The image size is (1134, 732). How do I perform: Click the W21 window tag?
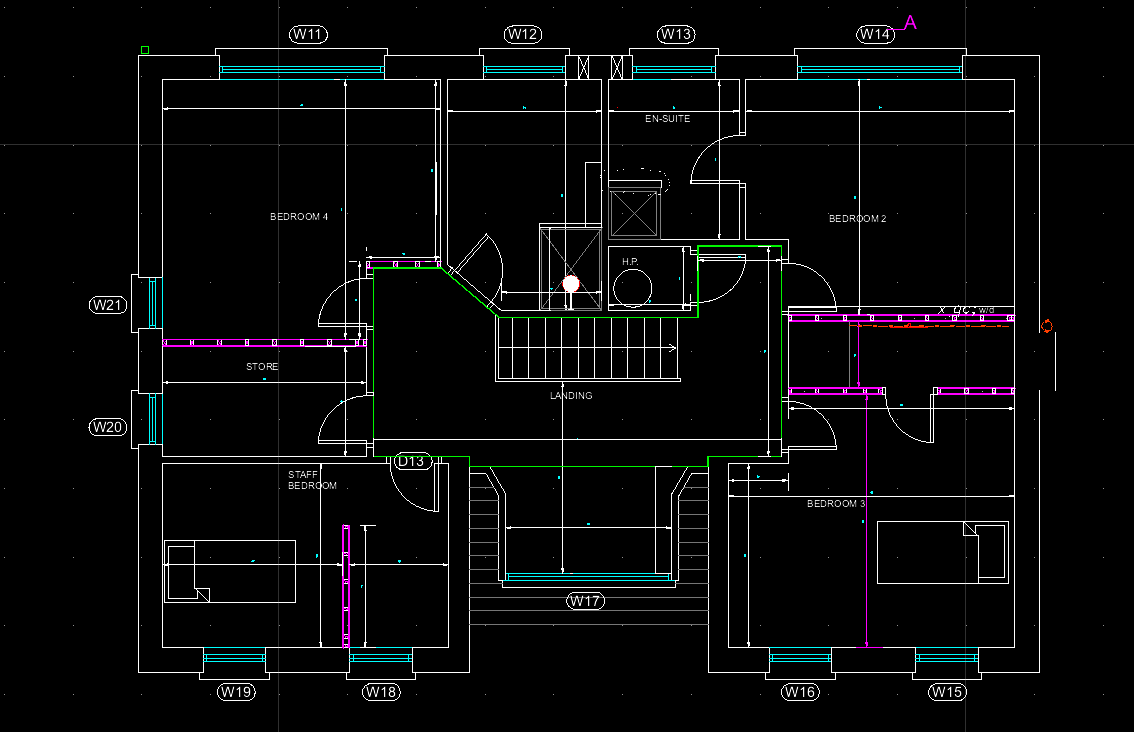pos(109,304)
